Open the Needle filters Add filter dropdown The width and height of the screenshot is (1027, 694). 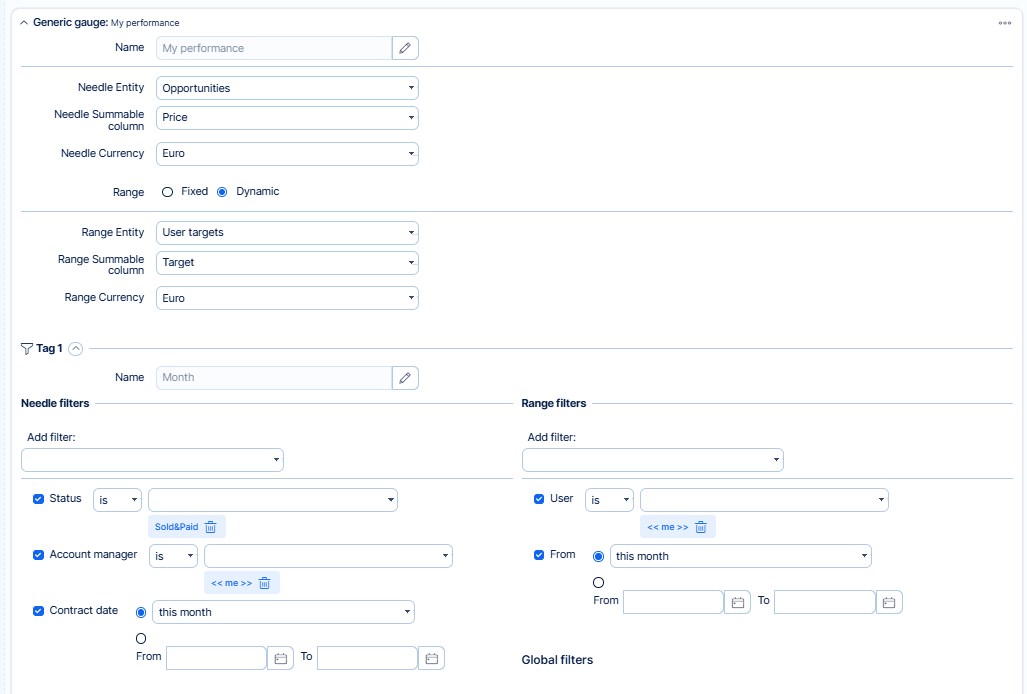pos(152,460)
